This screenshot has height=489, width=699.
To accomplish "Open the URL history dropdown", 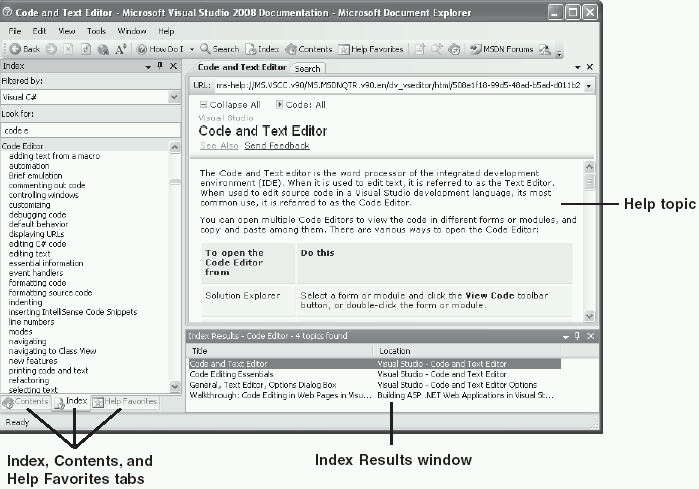I will [588, 86].
